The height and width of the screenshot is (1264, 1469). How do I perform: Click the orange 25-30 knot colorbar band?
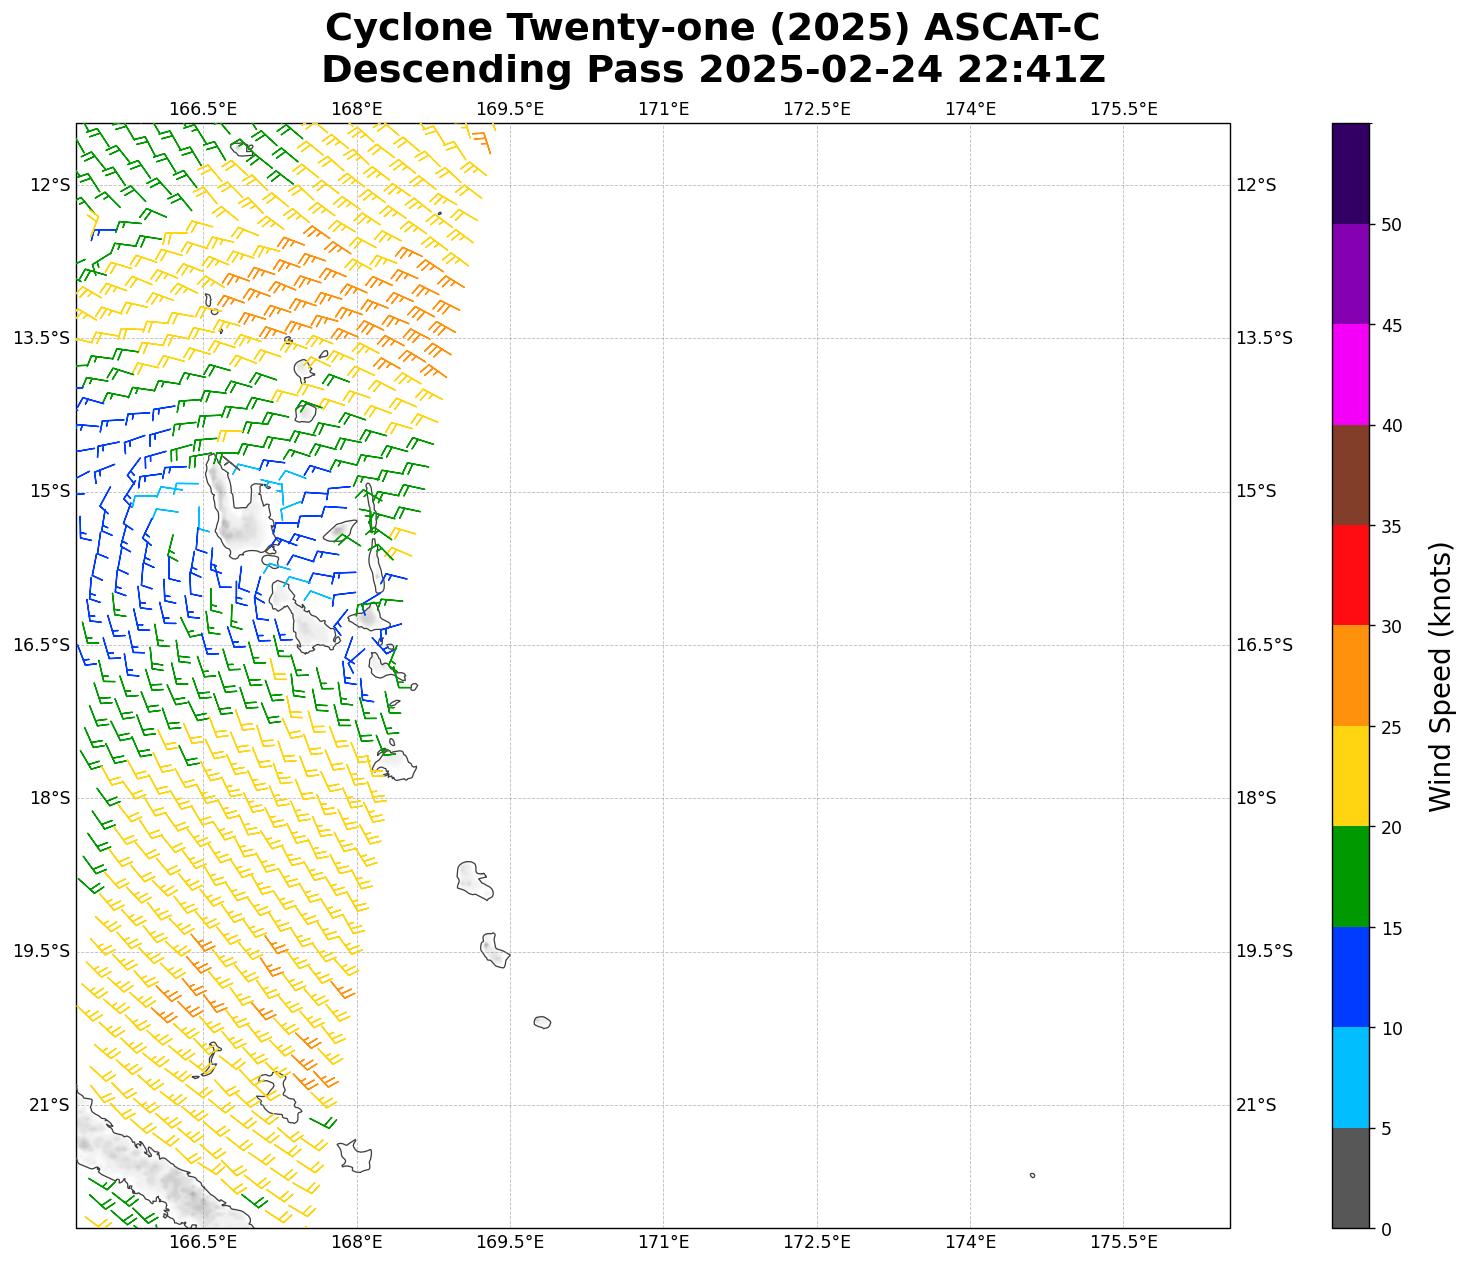pyautogui.click(x=1350, y=675)
